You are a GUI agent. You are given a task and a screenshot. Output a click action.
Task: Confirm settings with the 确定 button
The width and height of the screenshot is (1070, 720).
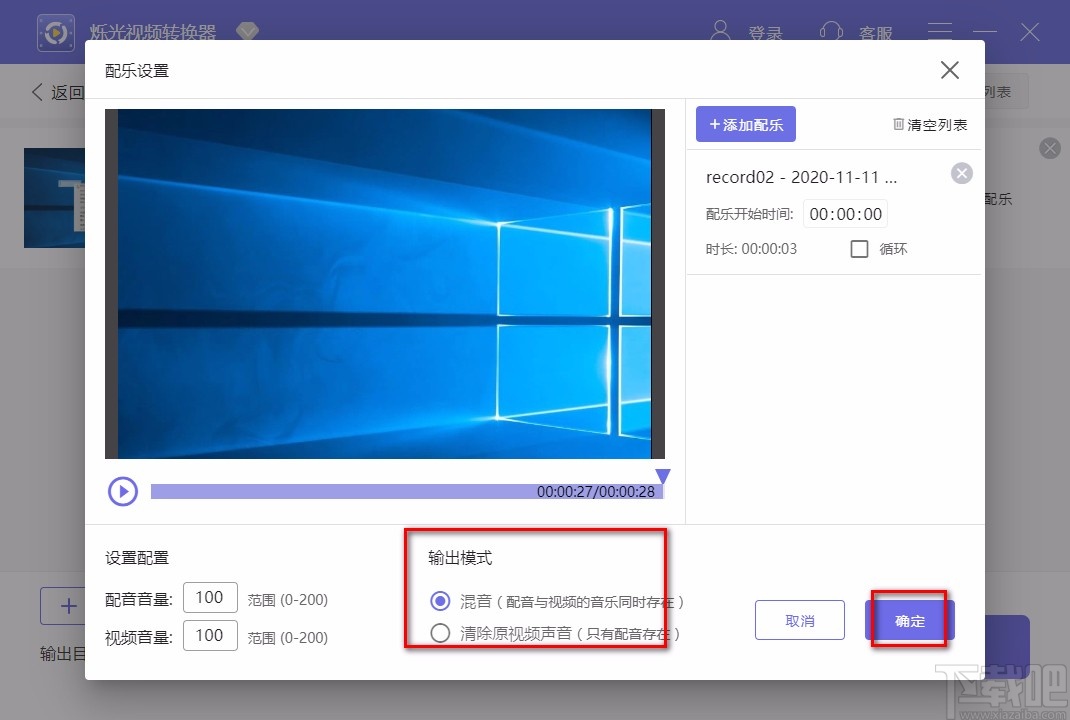[x=908, y=620]
